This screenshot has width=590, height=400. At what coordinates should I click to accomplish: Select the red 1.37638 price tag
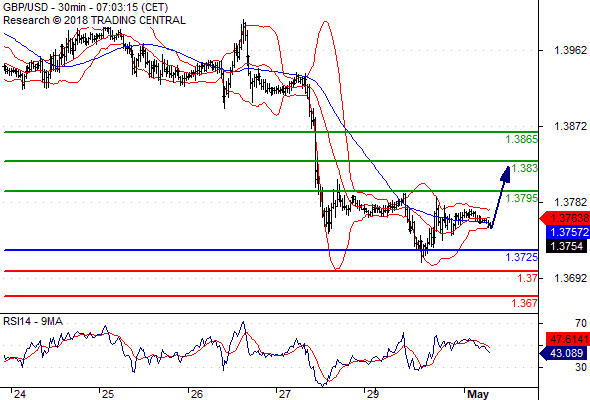coord(565,218)
